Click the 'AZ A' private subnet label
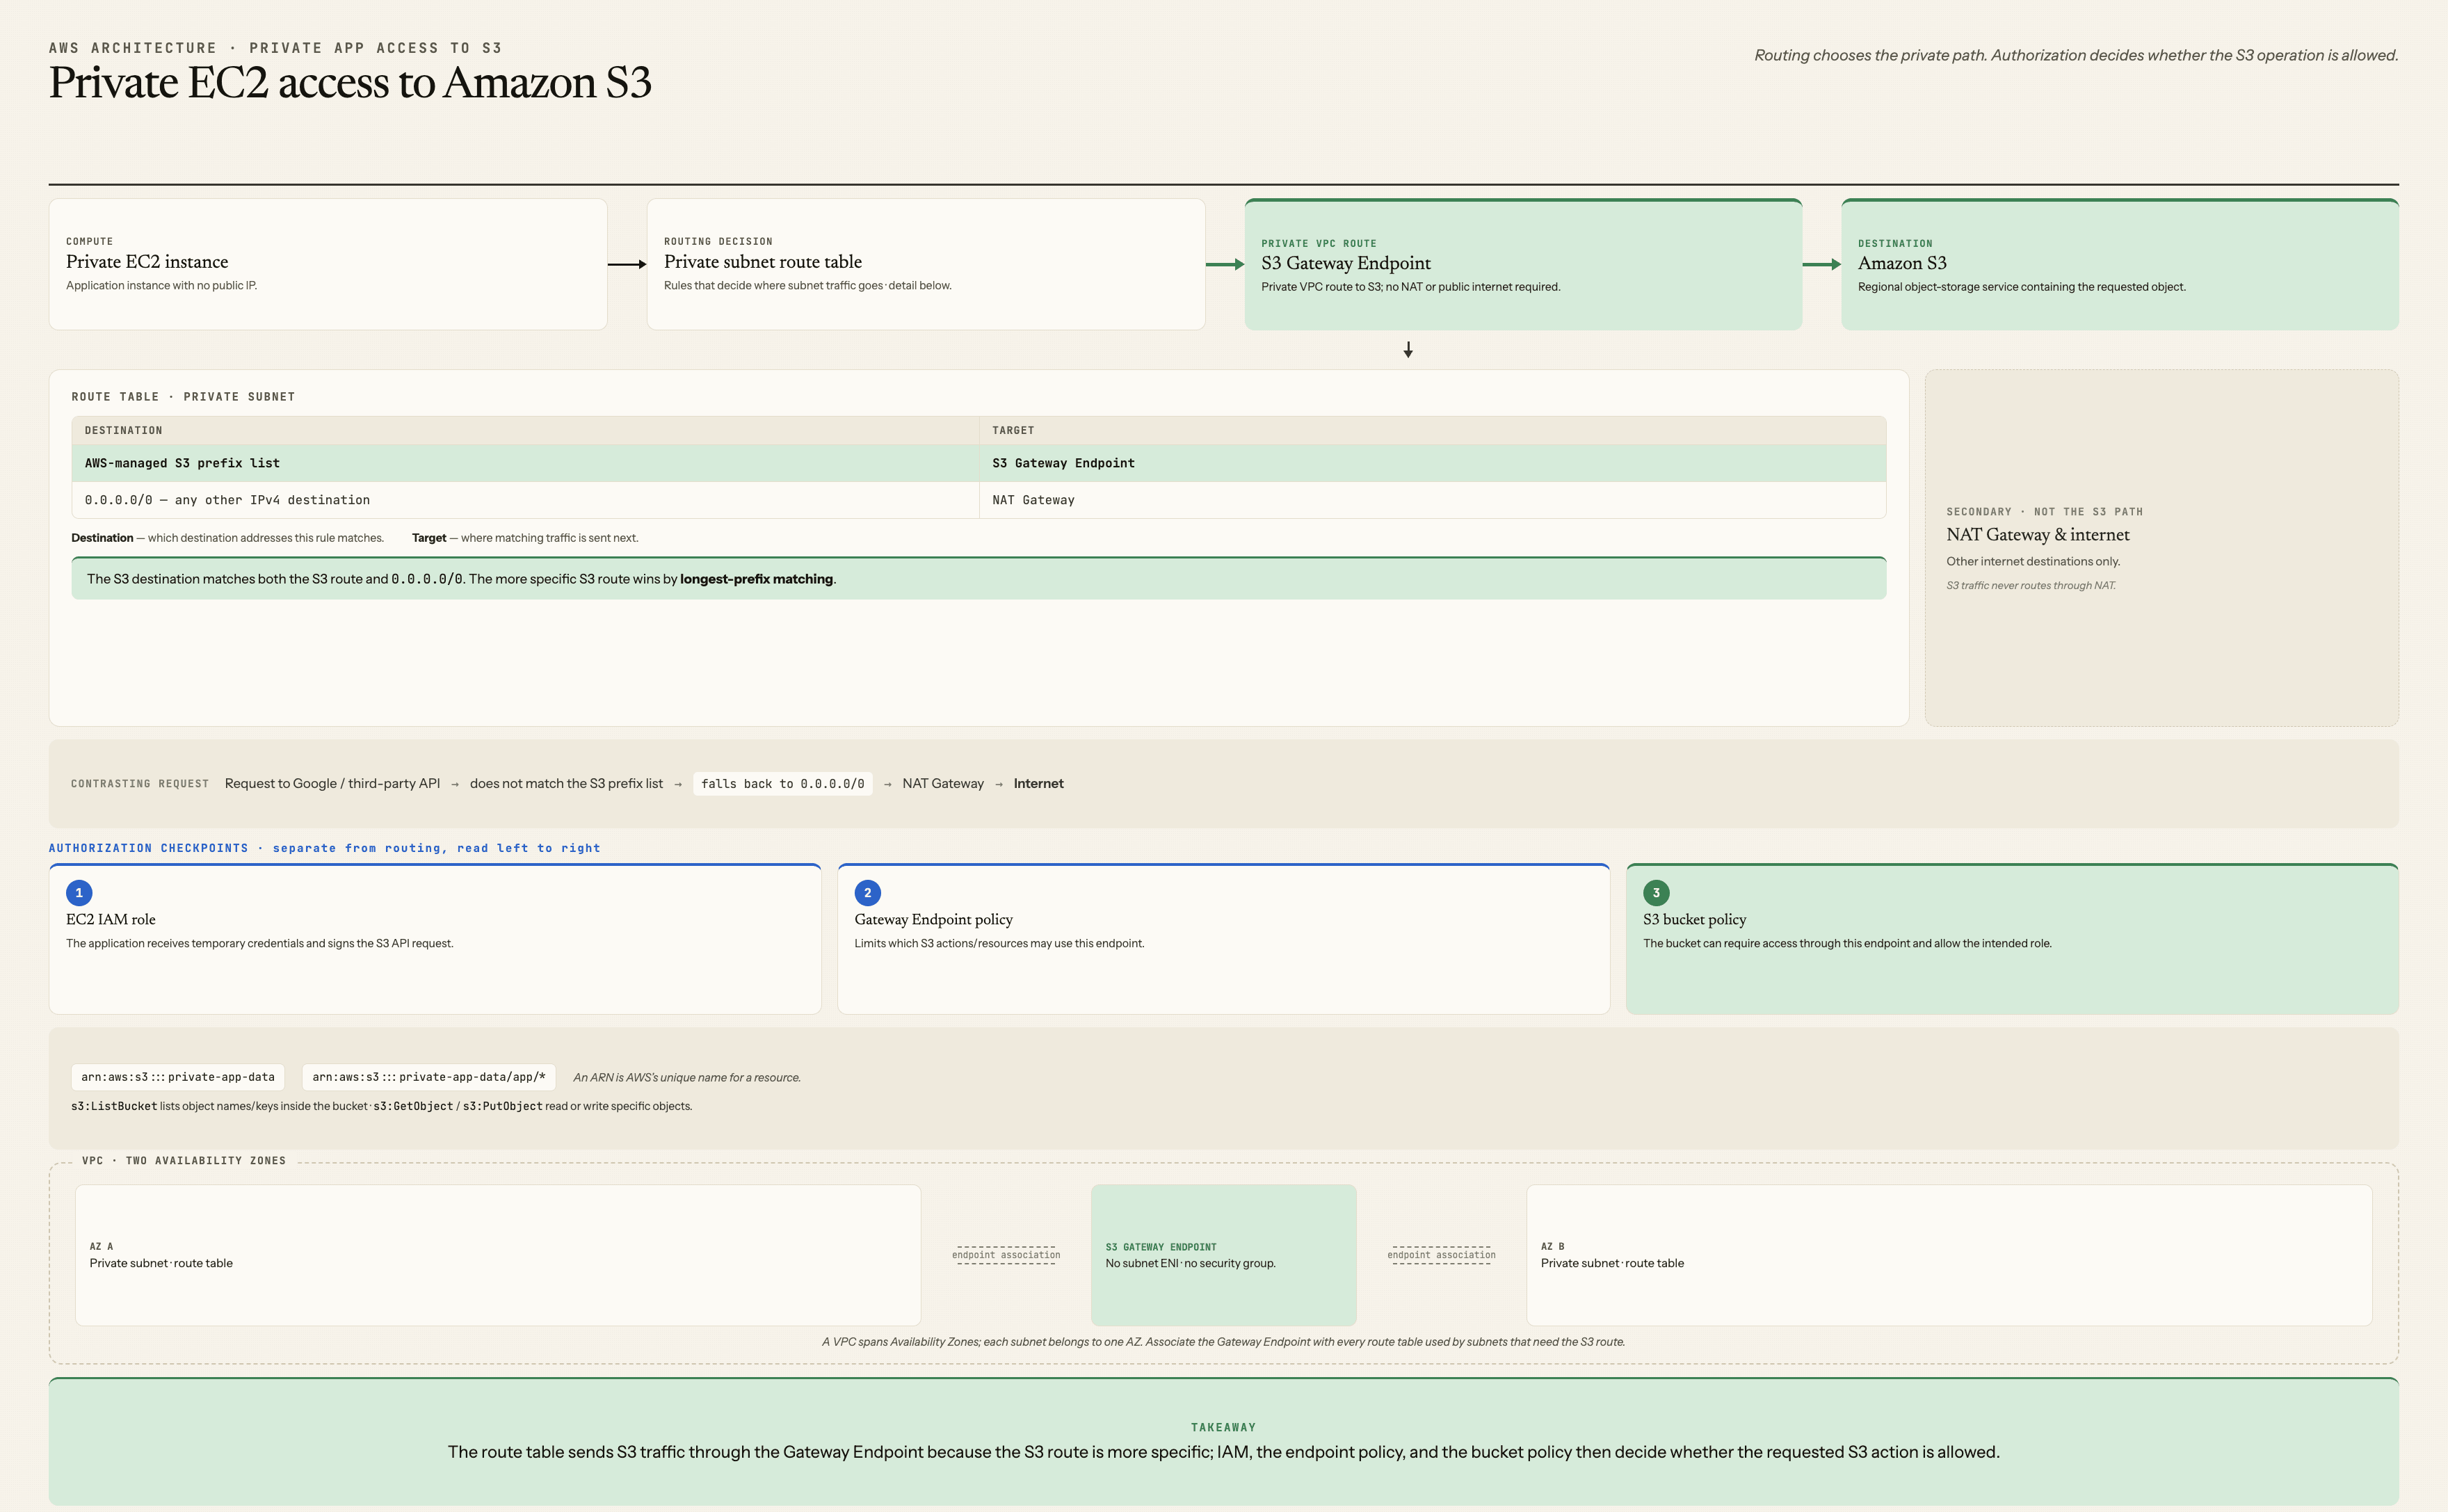 [x=101, y=1247]
